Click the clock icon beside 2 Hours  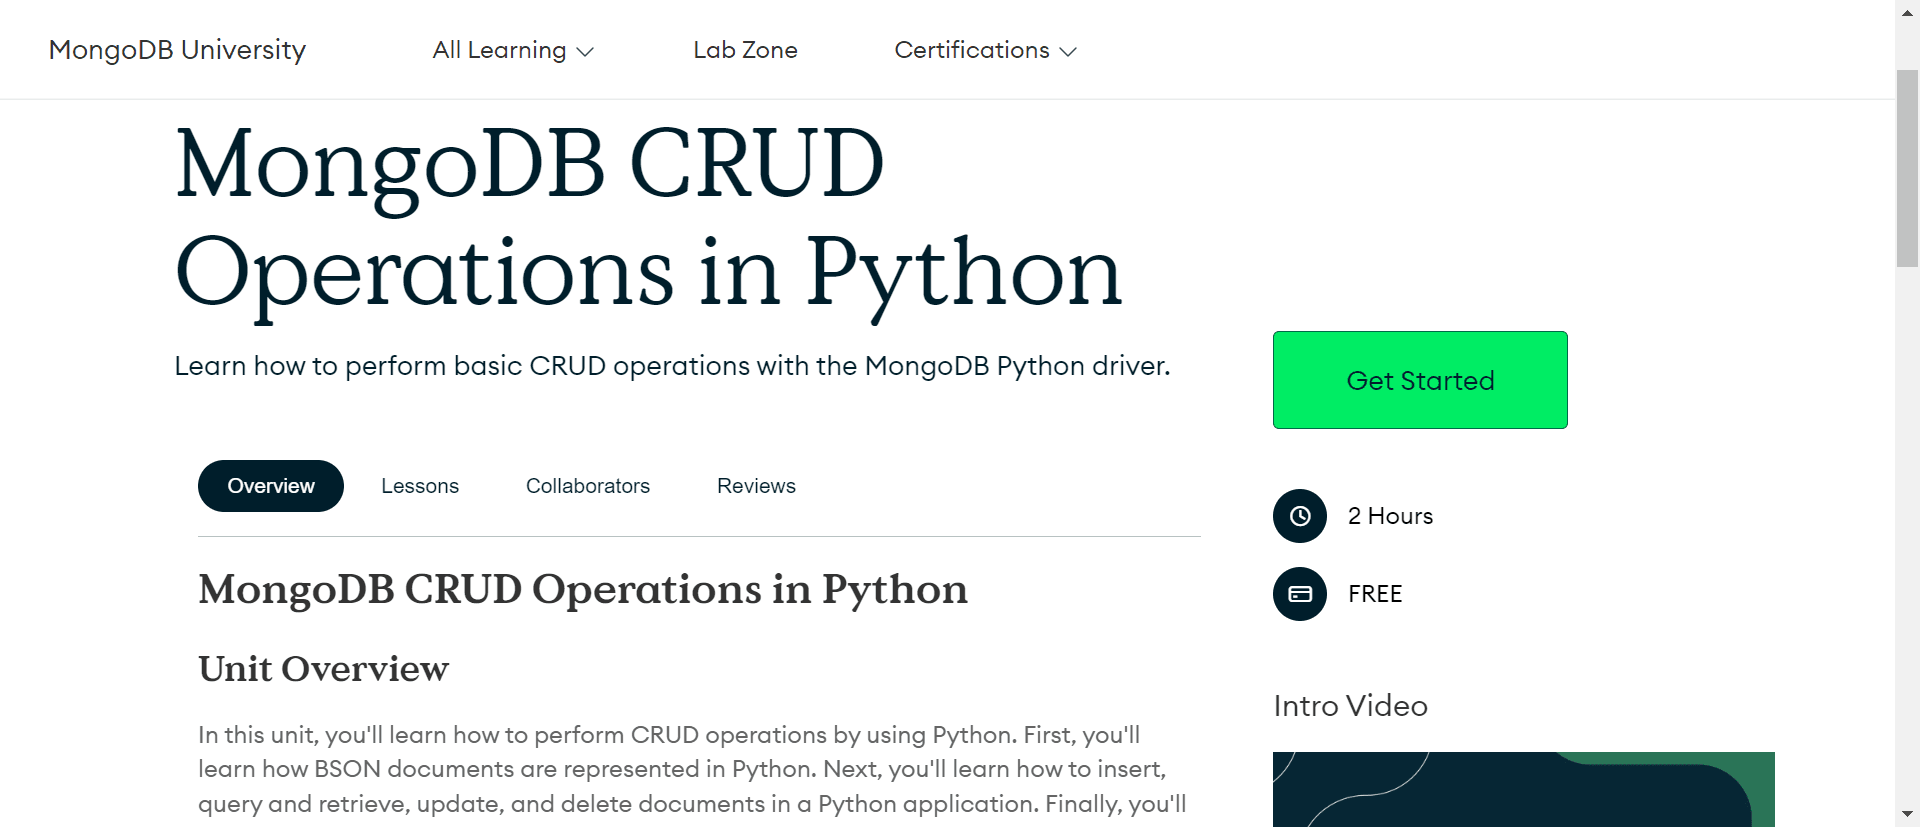click(1300, 516)
